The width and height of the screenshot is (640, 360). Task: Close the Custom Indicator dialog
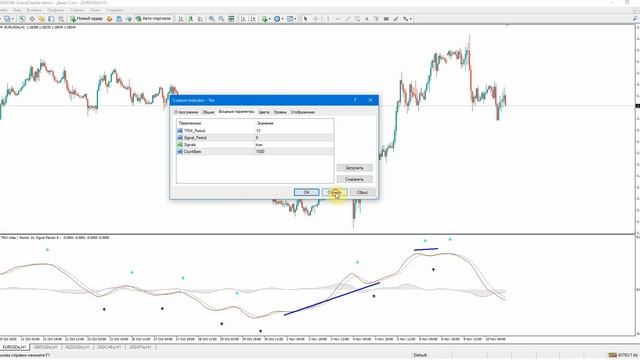coord(370,100)
